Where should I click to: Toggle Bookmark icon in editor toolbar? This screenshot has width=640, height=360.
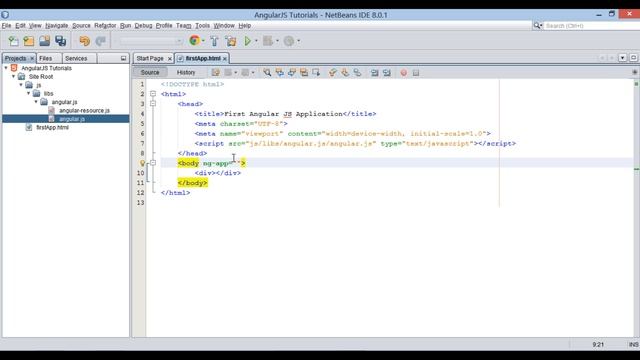click(x=358, y=73)
